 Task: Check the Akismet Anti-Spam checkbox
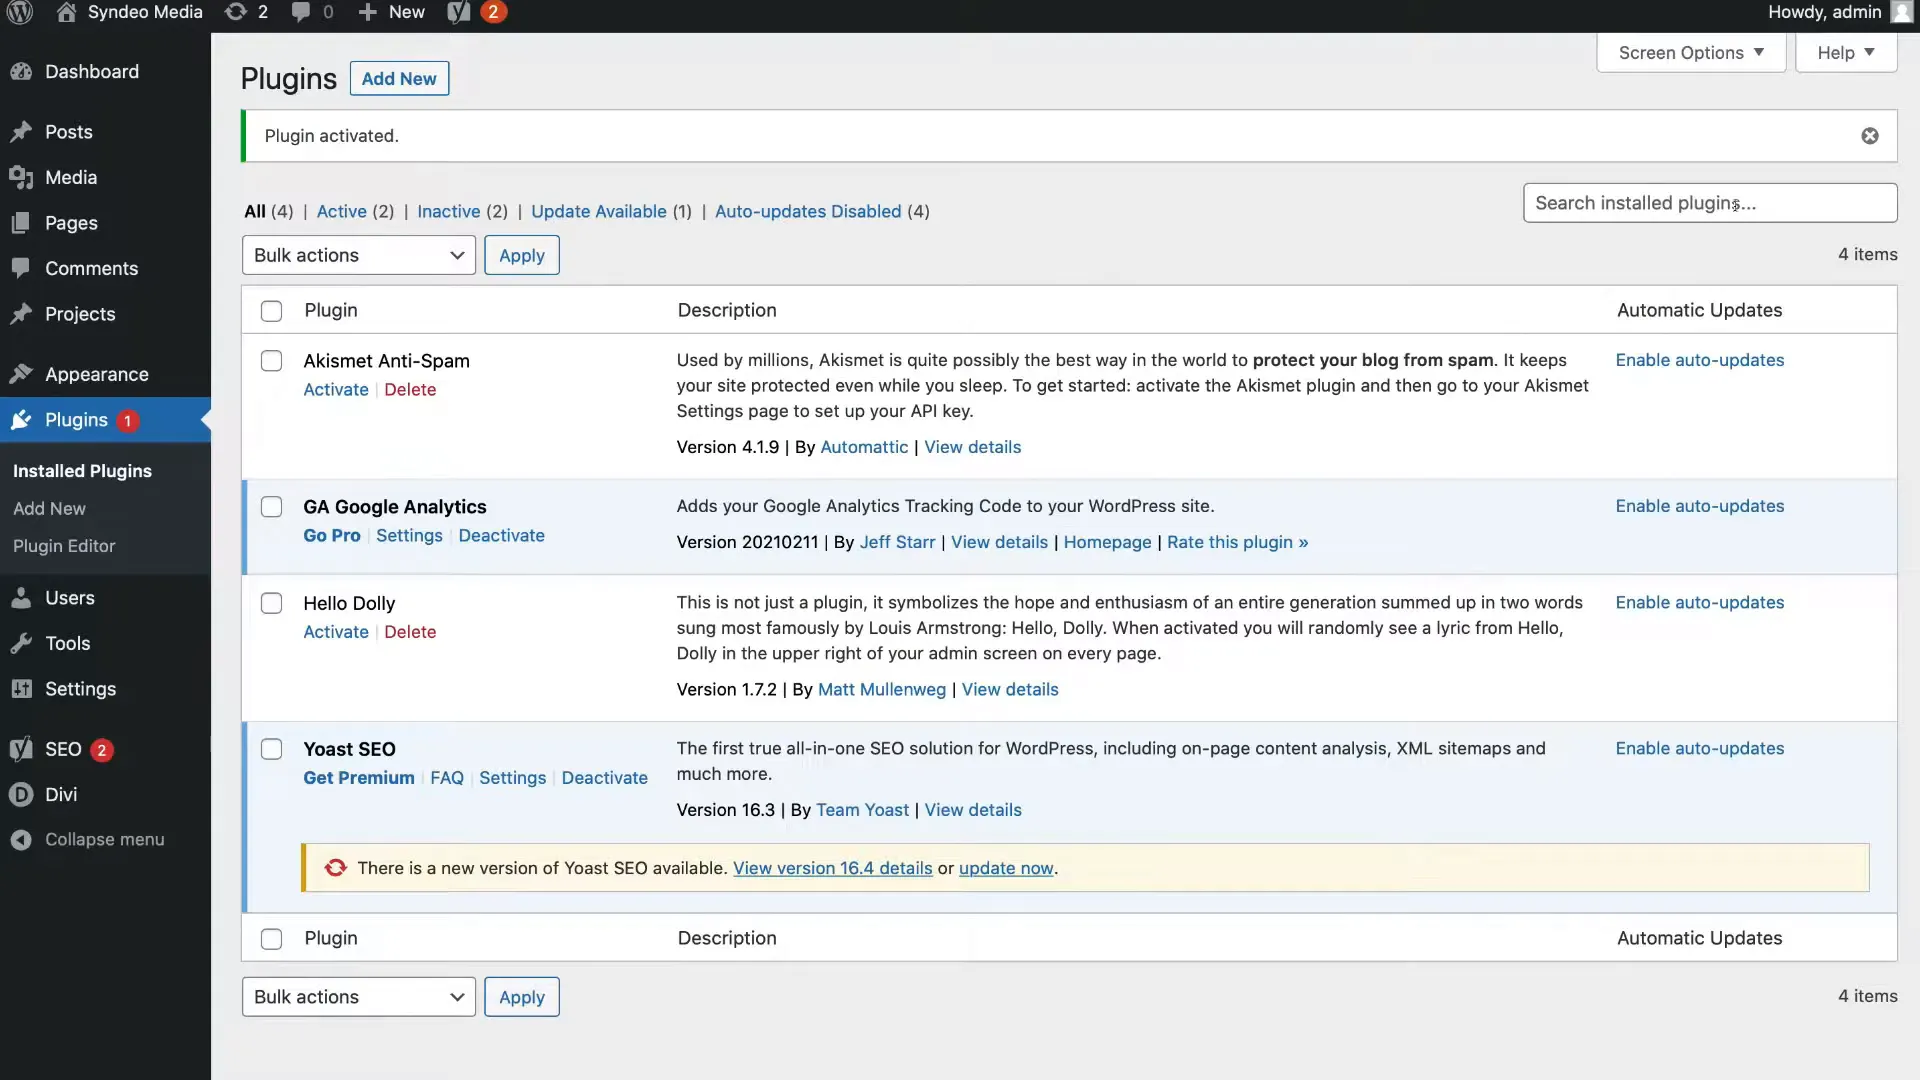[x=271, y=361]
